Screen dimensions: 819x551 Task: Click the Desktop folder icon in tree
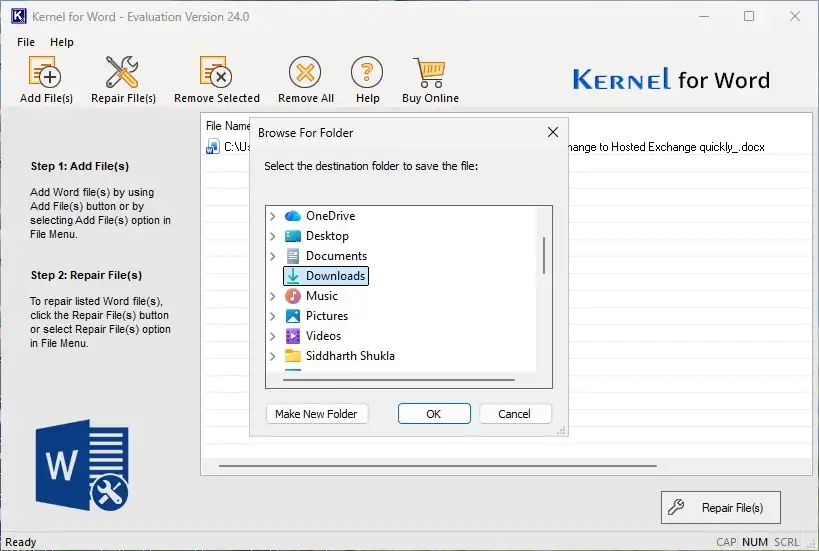coord(292,236)
